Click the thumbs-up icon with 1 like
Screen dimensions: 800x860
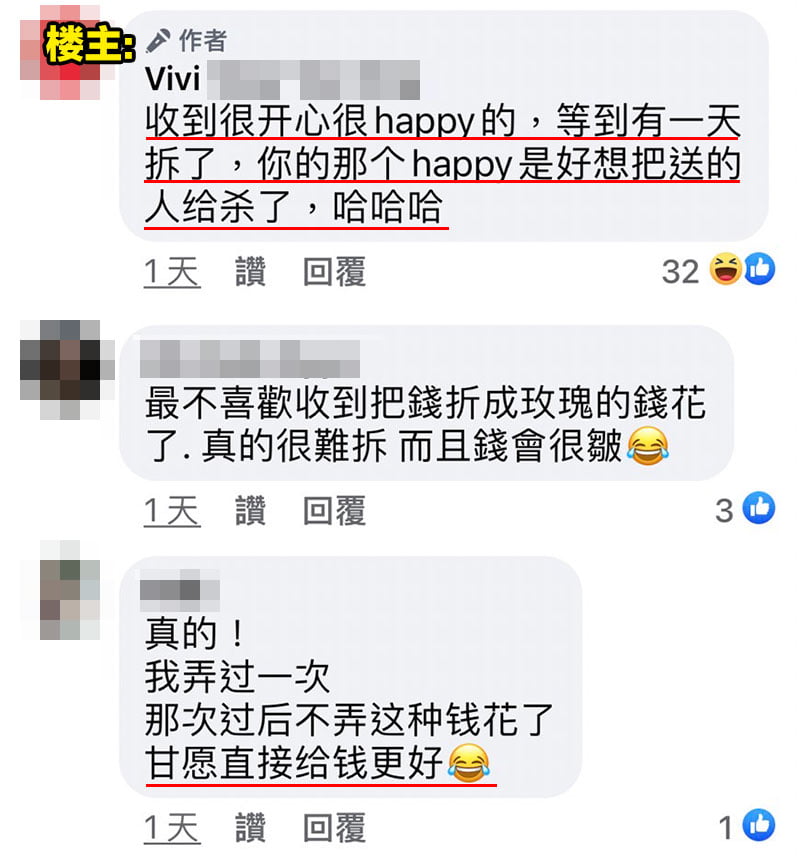[759, 824]
